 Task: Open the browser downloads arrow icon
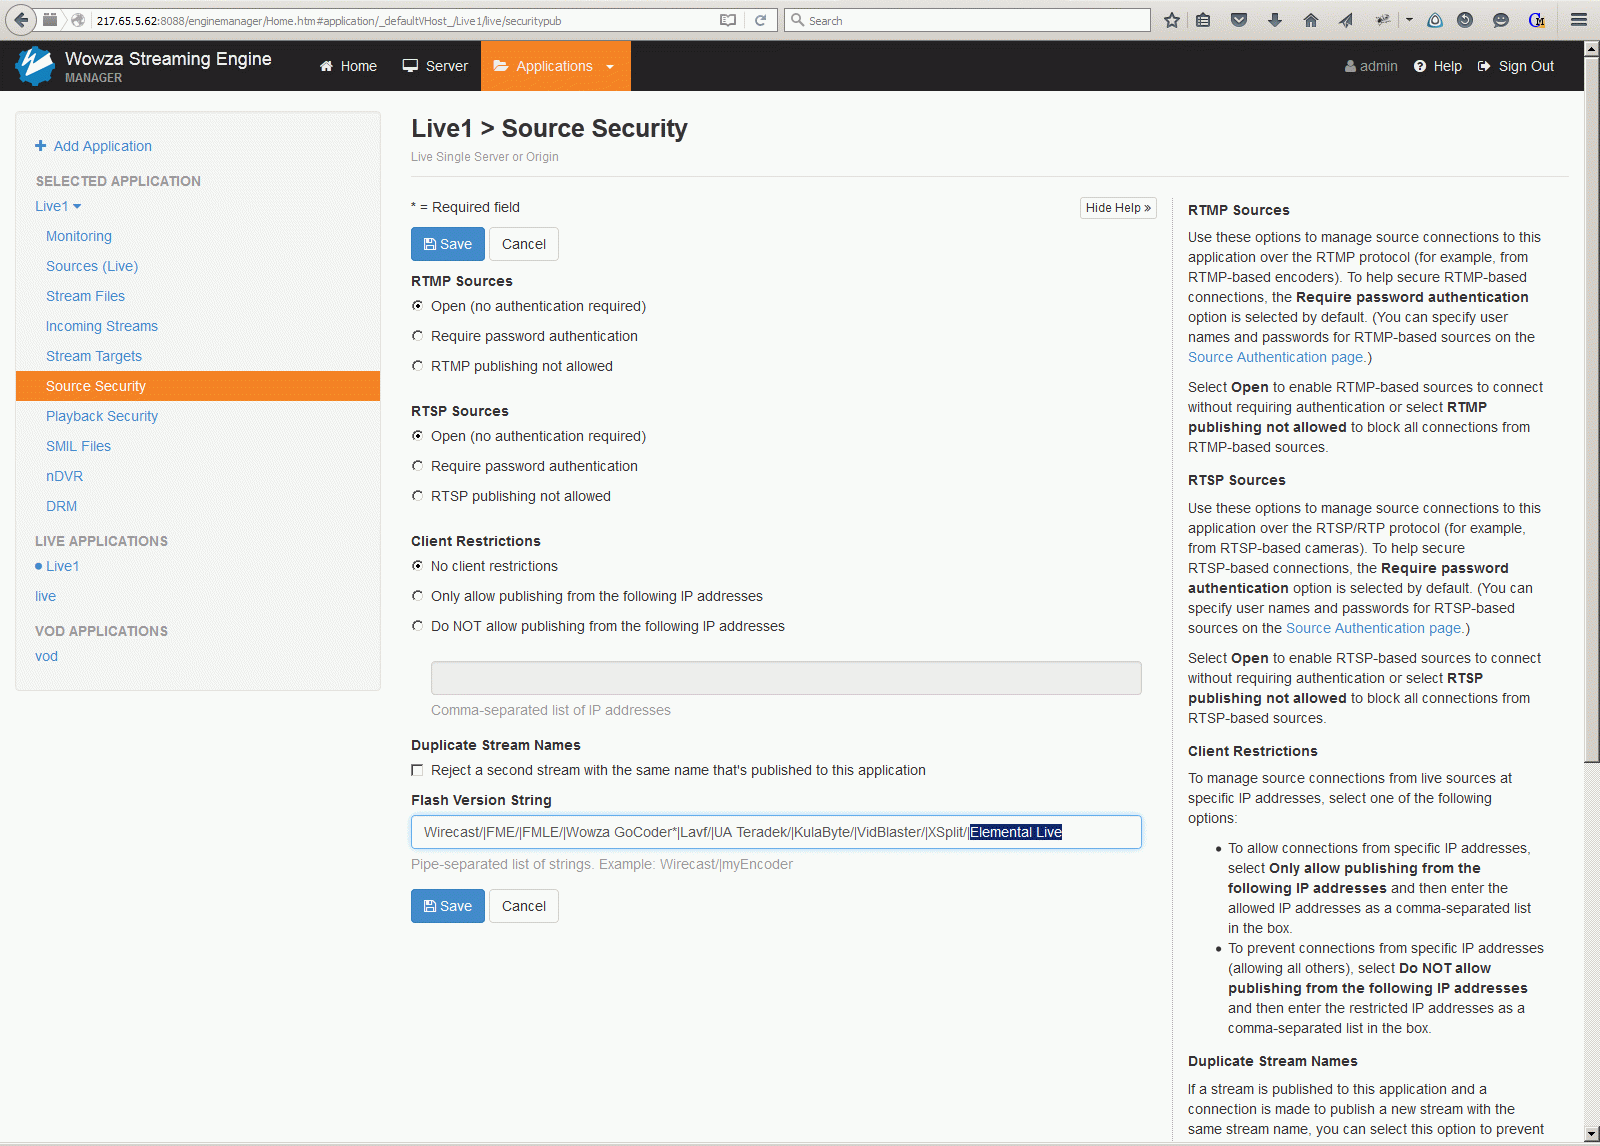[x=1275, y=20]
